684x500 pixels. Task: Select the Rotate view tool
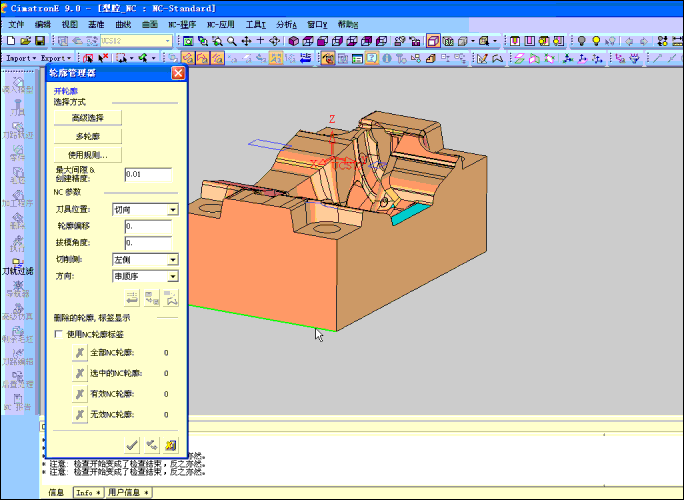pyautogui.click(x=274, y=41)
